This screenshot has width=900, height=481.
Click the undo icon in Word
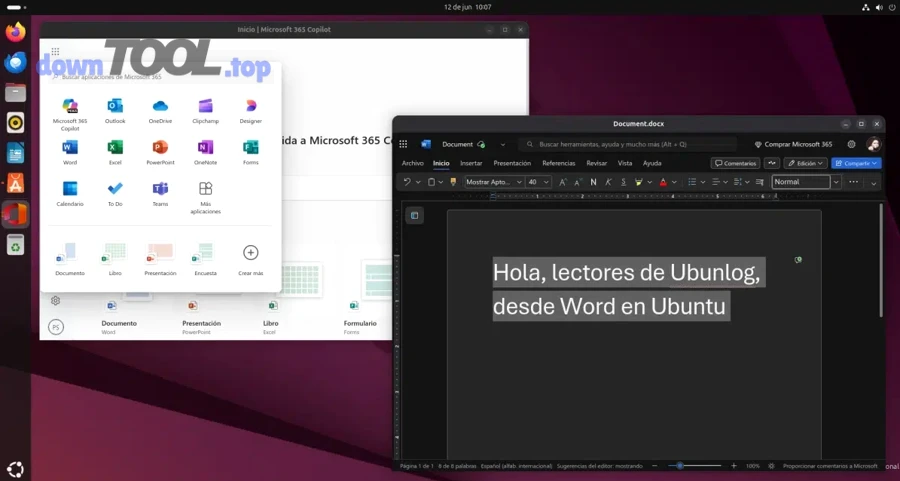(407, 182)
